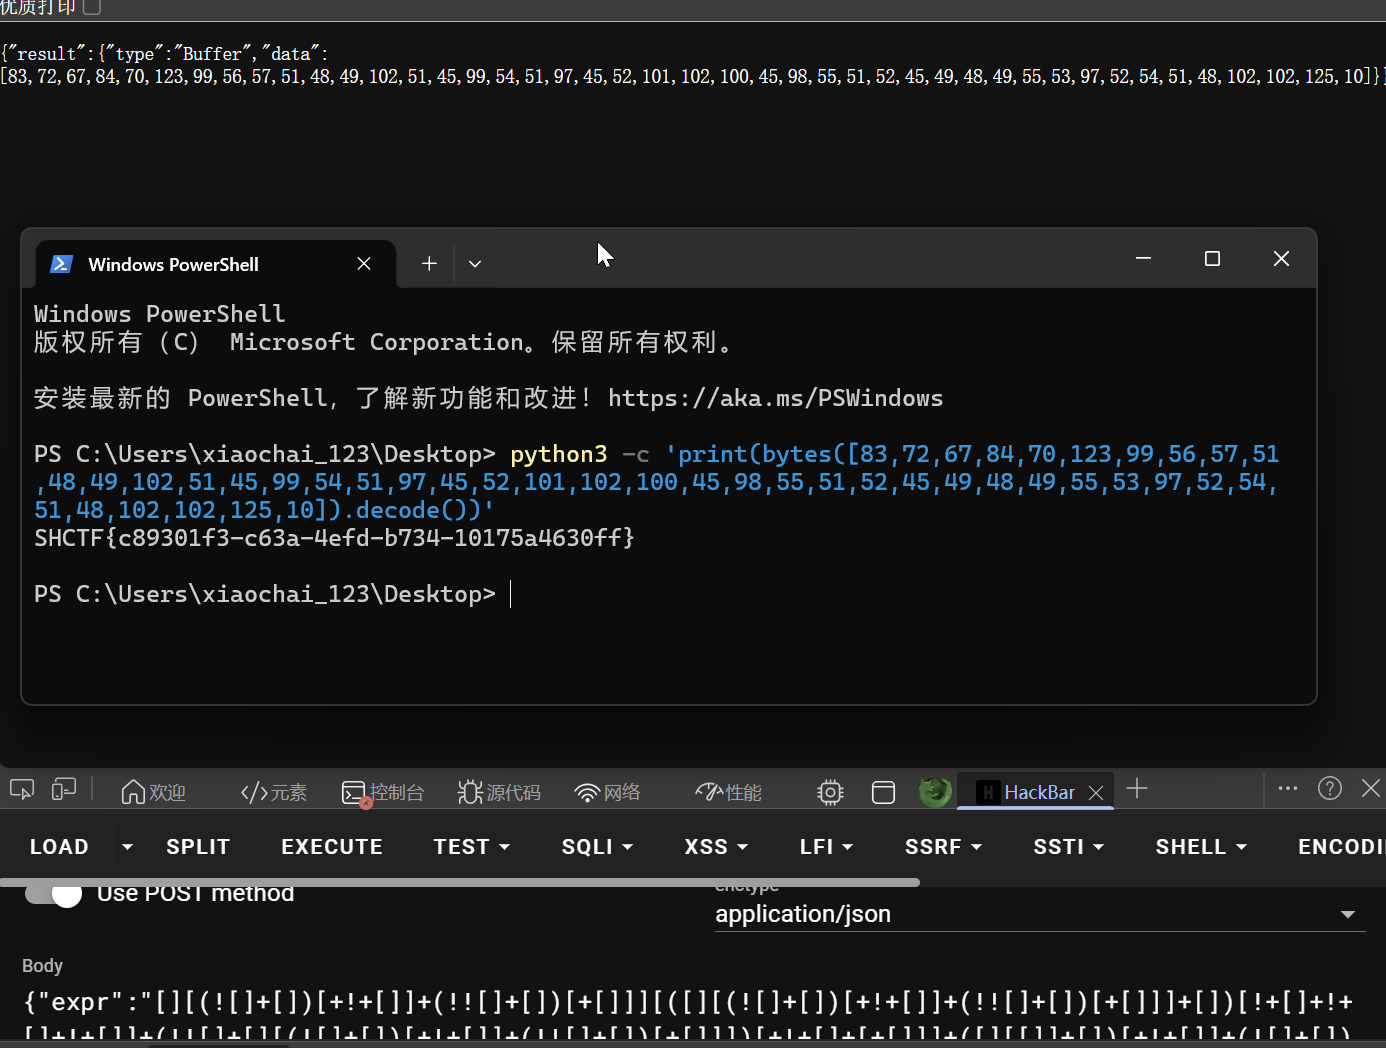
Task: Click the inspect element picker icon
Action: [22, 790]
